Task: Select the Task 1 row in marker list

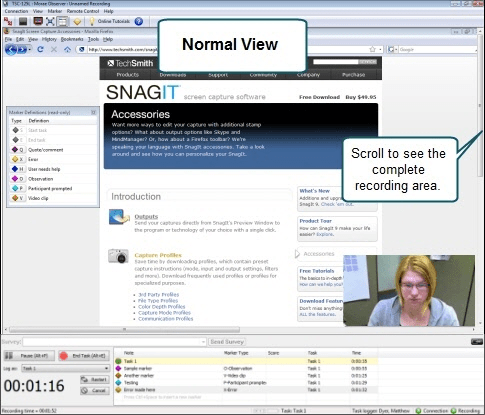Action: coord(246,361)
